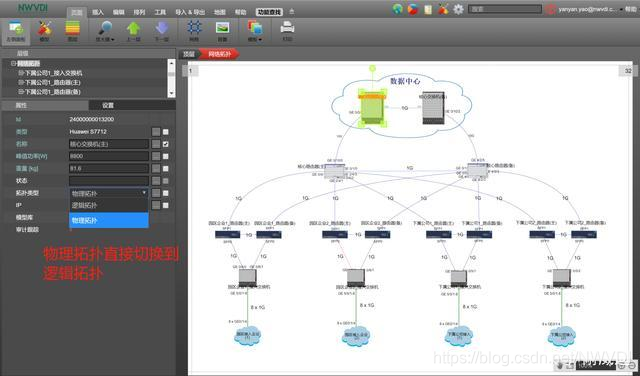This screenshot has height=376, width=640.
Task: Click the paint brush icon in top bar
Action: [443, 9]
